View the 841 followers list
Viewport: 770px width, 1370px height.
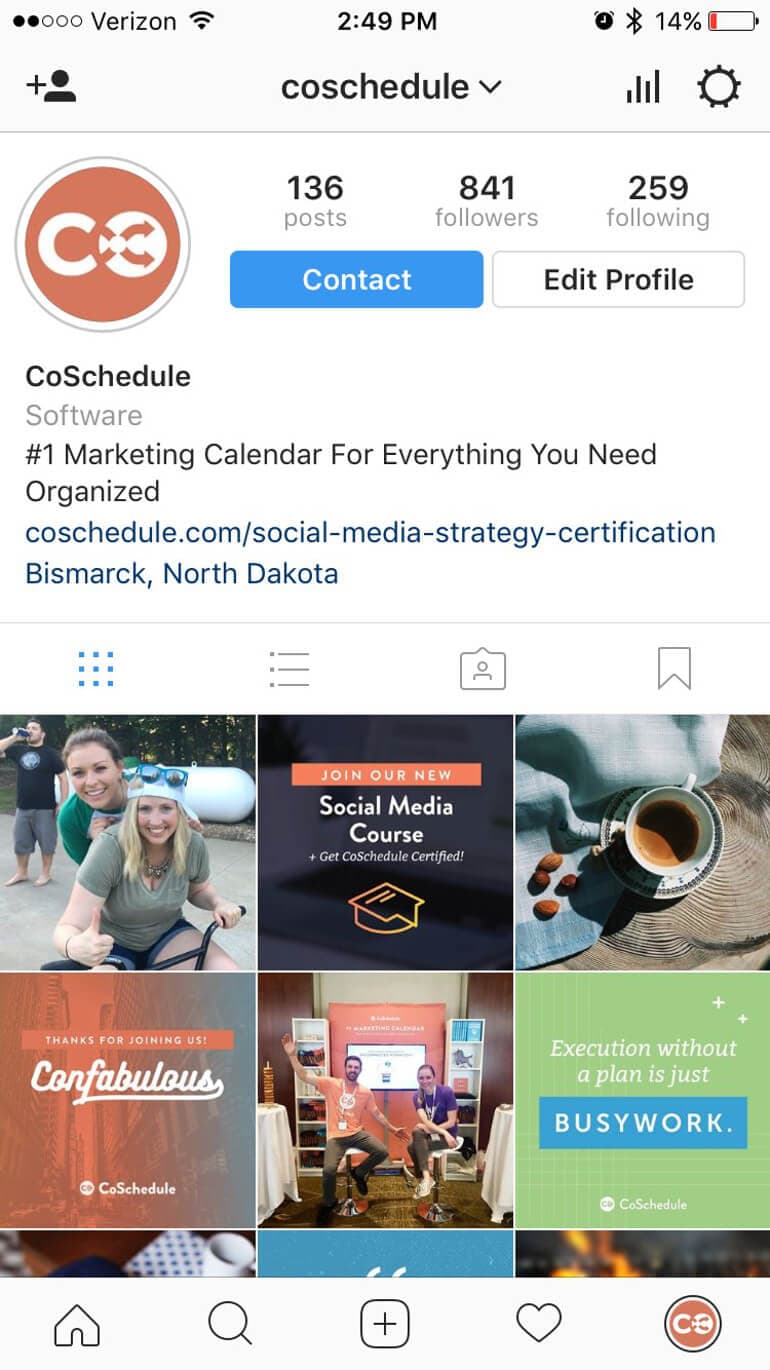486,201
